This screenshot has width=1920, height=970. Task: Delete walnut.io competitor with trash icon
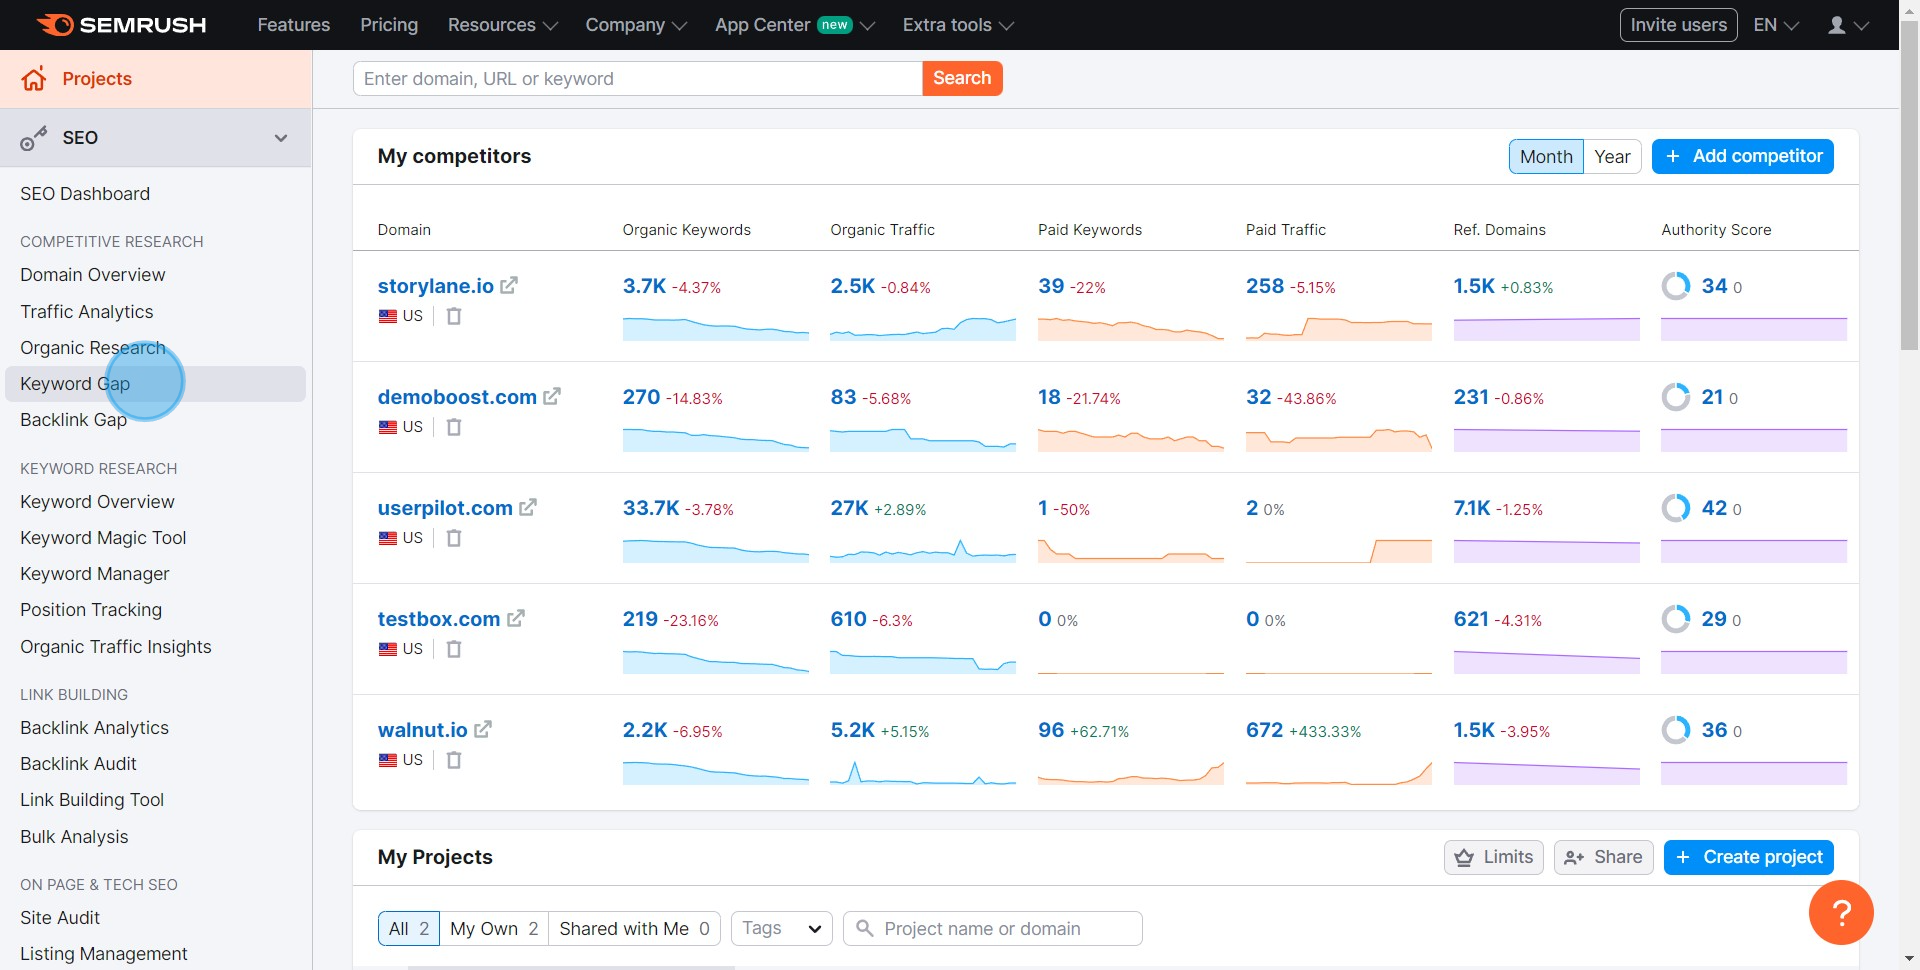click(x=454, y=760)
